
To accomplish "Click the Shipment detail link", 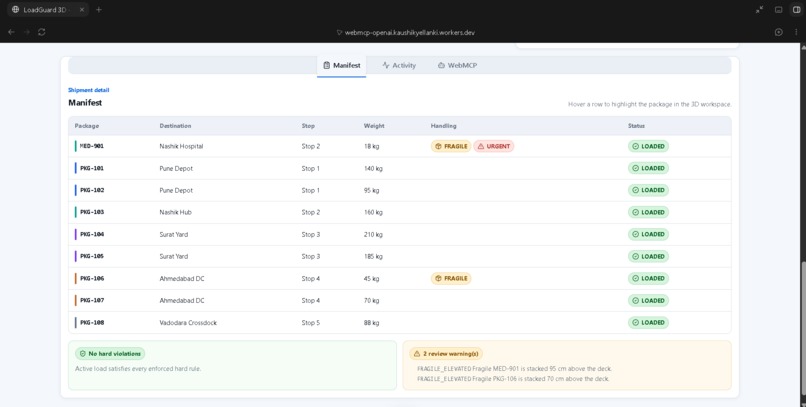I will pos(88,90).
